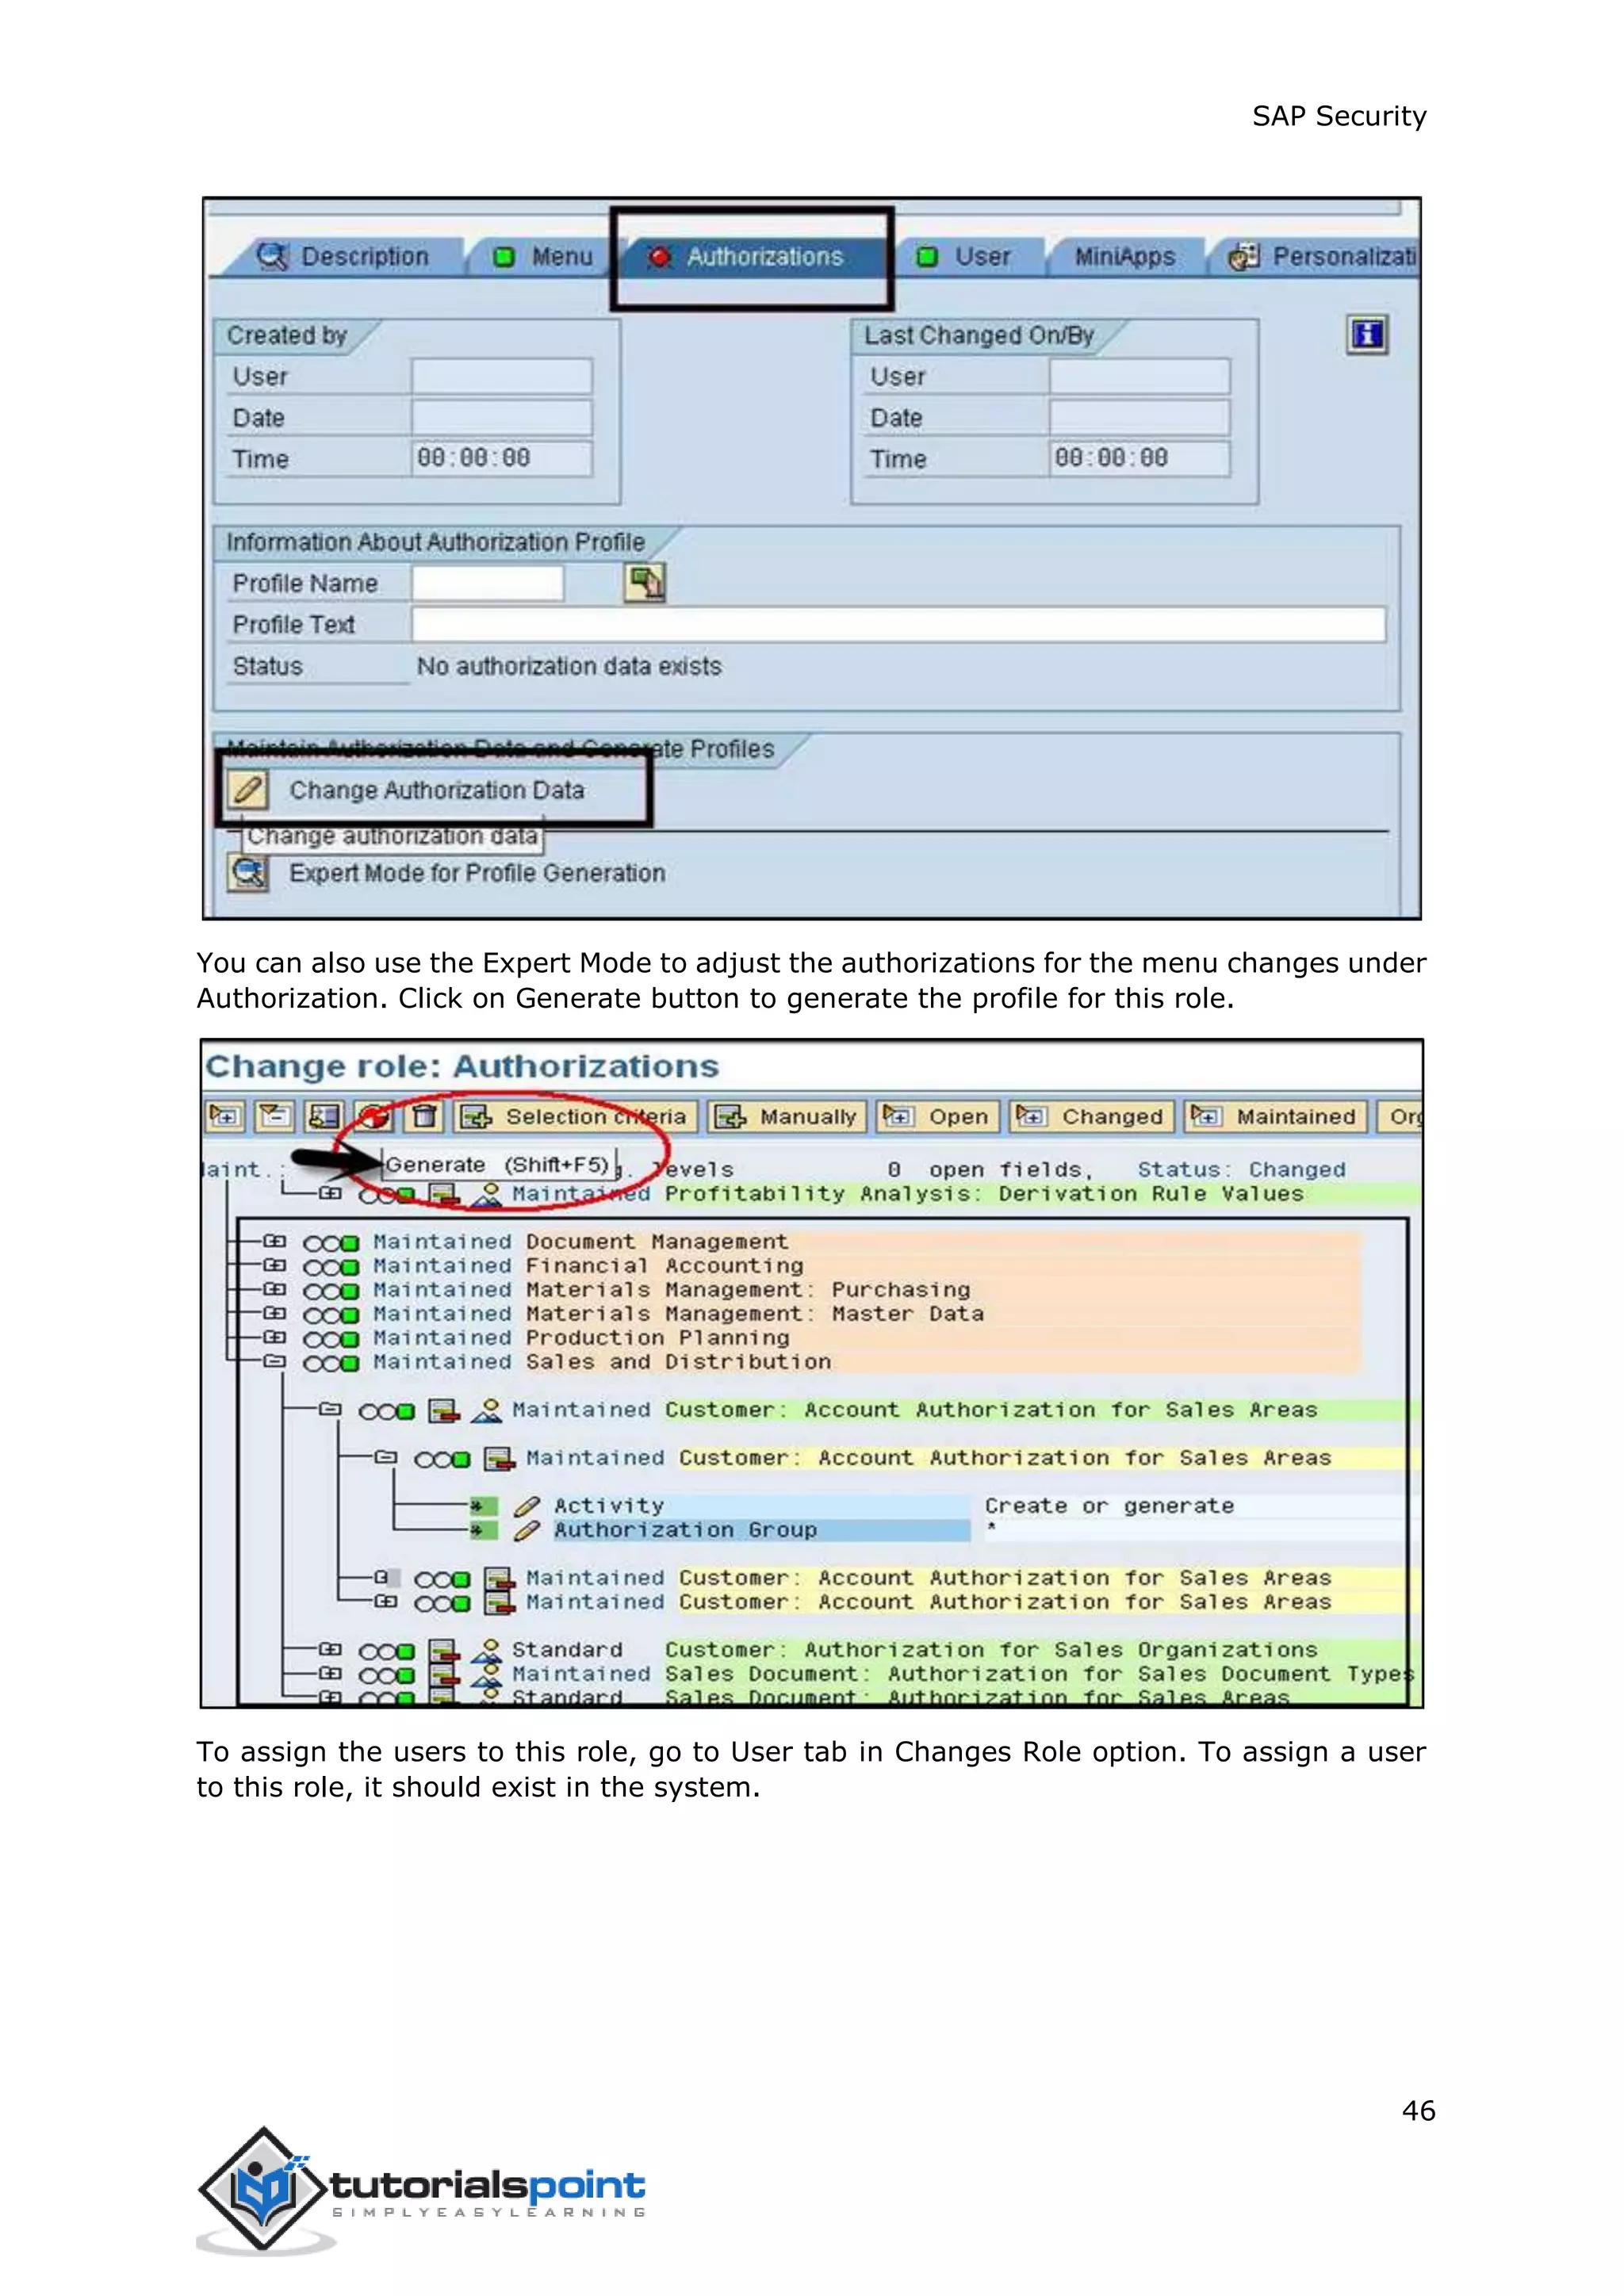Open the Menu tab
This screenshot has width=1624, height=2296.
coord(543,257)
